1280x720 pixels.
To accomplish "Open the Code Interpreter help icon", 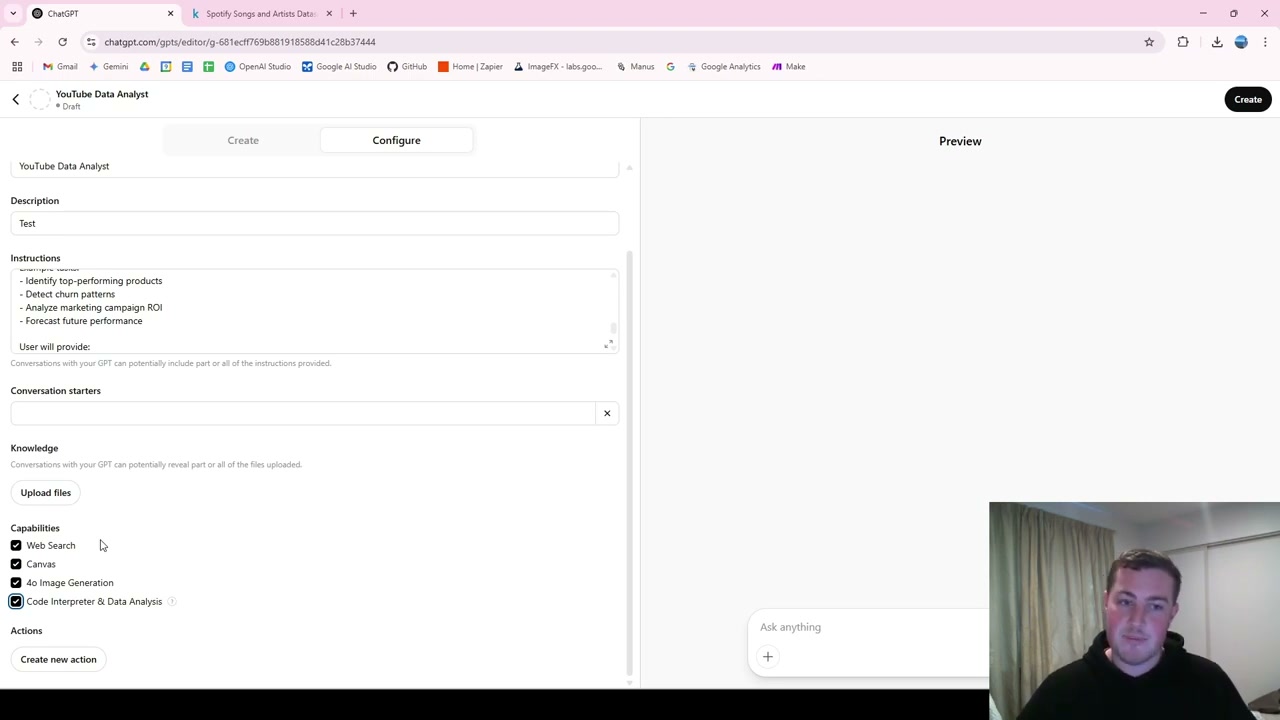I will coord(172,602).
